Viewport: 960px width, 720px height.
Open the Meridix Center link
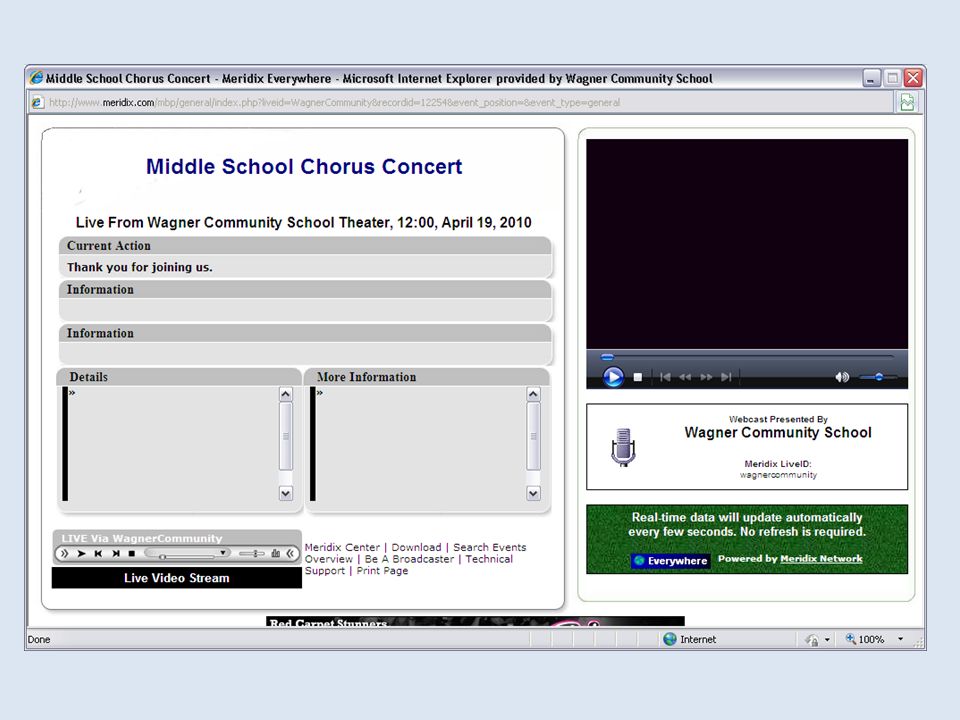[342, 547]
